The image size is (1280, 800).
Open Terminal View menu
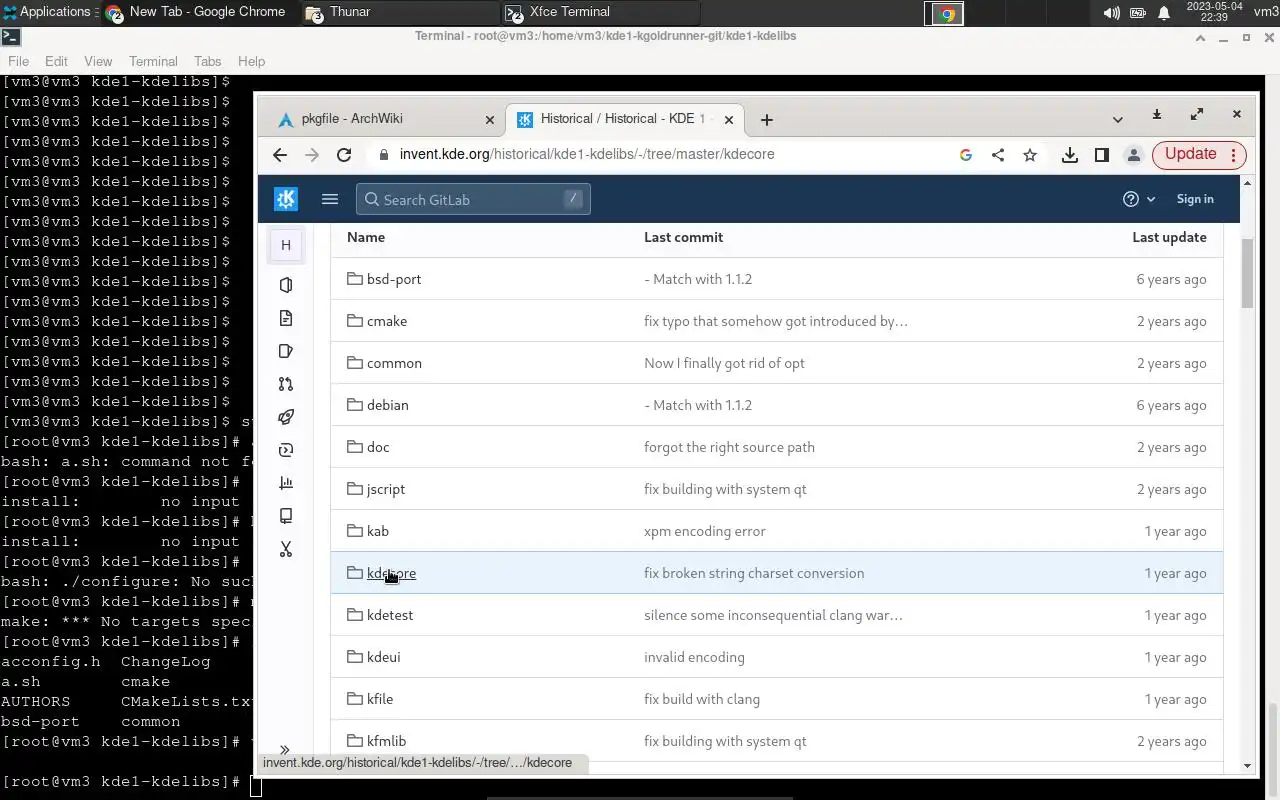tap(98, 61)
